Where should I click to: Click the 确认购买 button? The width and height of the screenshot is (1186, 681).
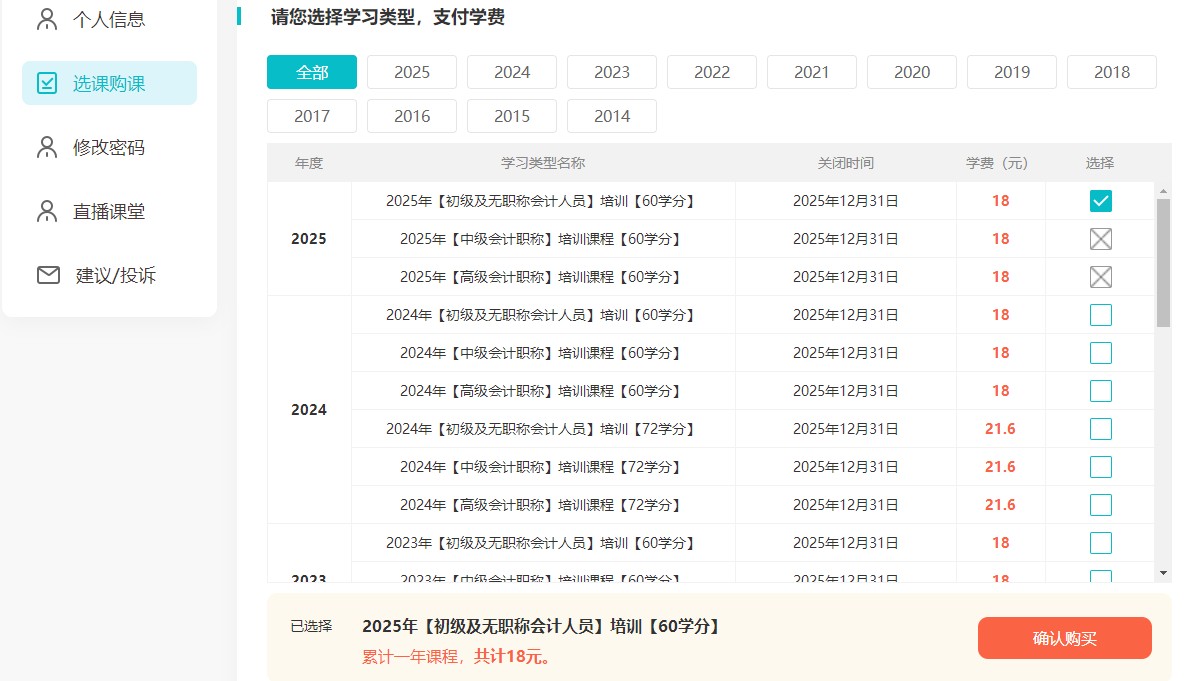click(x=1064, y=638)
